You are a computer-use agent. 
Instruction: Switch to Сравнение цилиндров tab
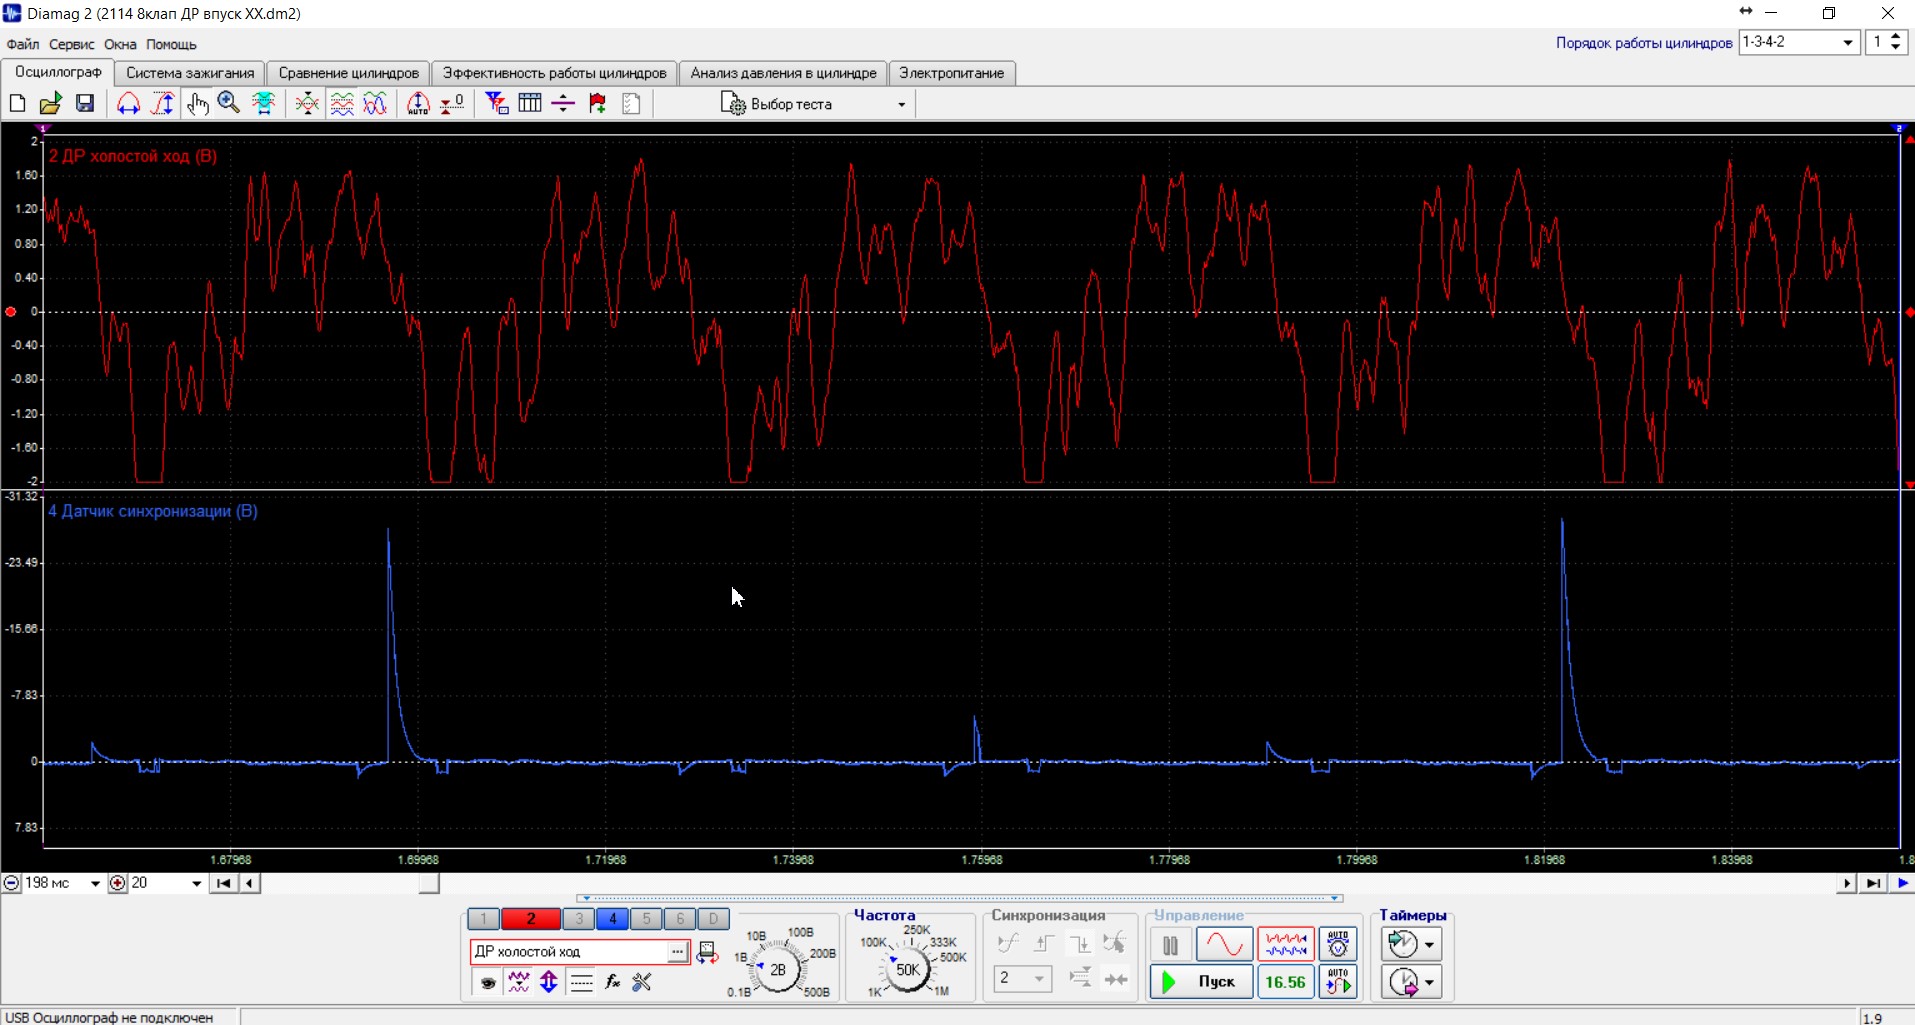(348, 73)
